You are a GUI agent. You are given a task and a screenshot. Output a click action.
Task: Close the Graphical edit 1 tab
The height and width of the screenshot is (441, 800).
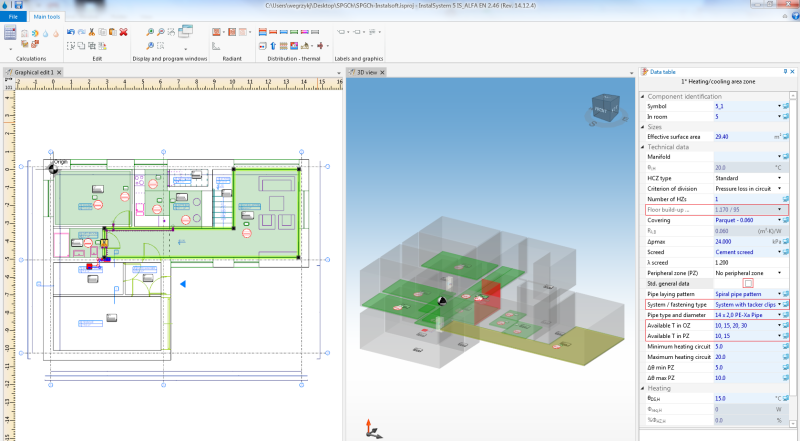tap(59, 72)
